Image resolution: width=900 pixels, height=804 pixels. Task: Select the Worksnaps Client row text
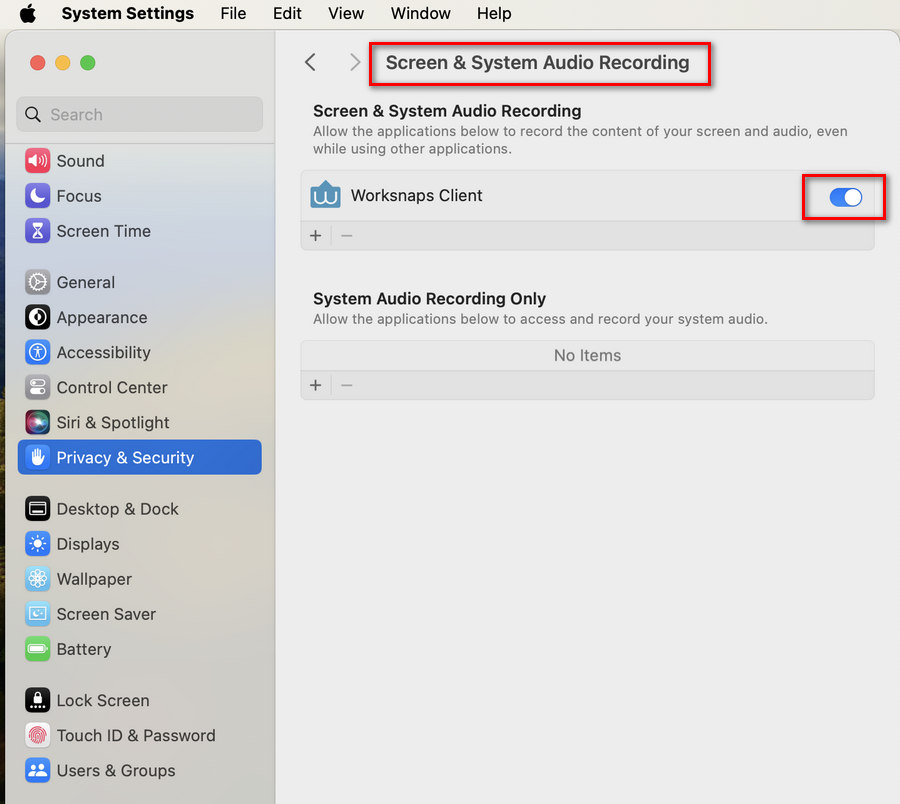(x=417, y=195)
